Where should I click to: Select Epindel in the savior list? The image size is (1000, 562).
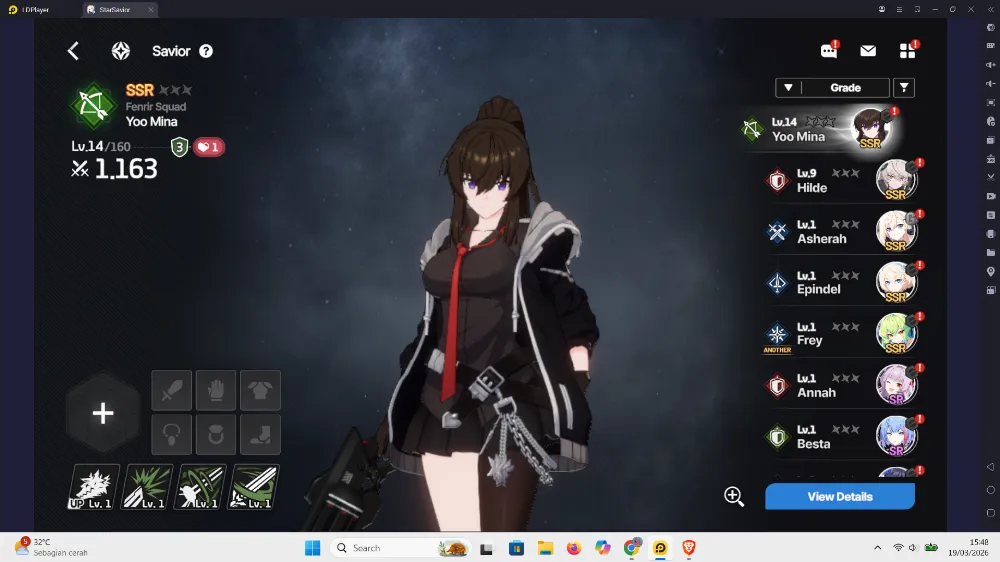[842, 283]
